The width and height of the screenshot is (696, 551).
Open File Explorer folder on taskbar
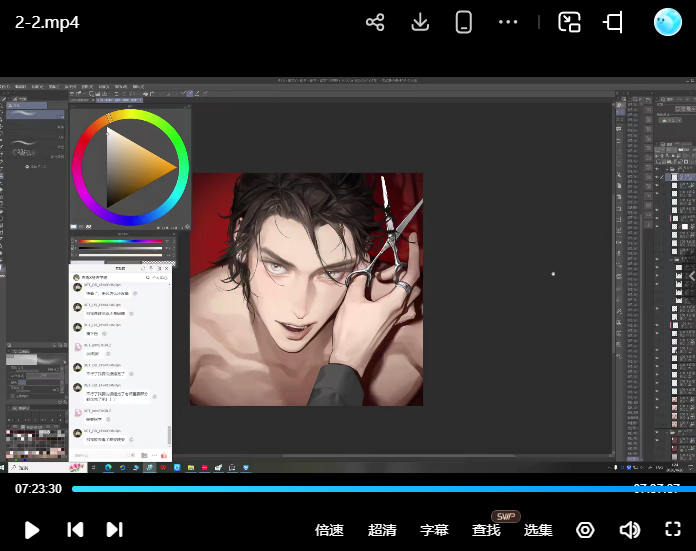[191, 468]
